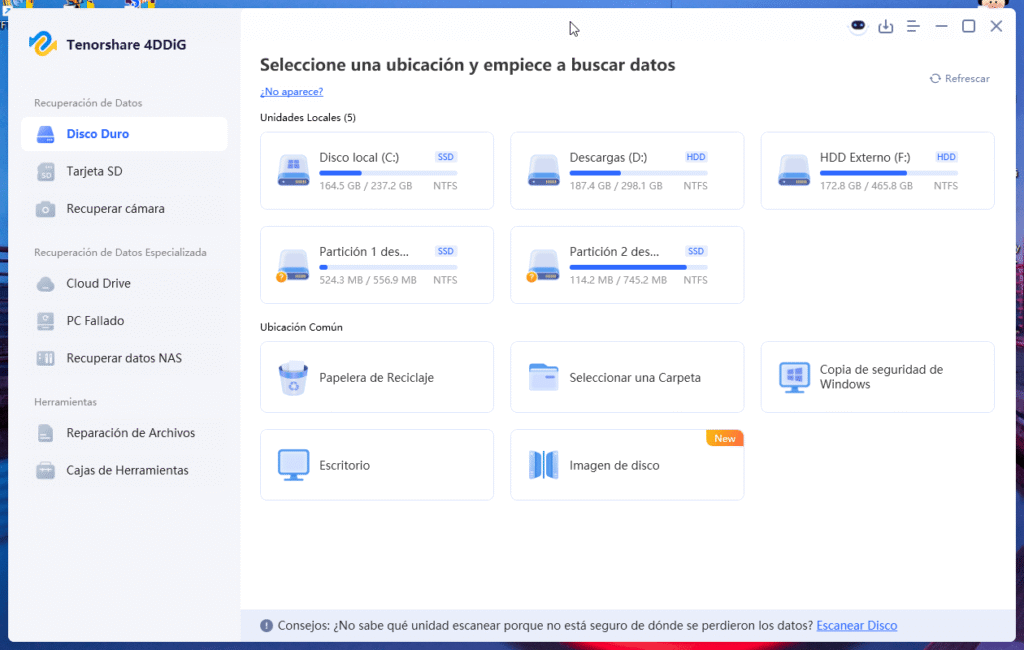Click the Escritorio desktop icon

(x=293, y=465)
